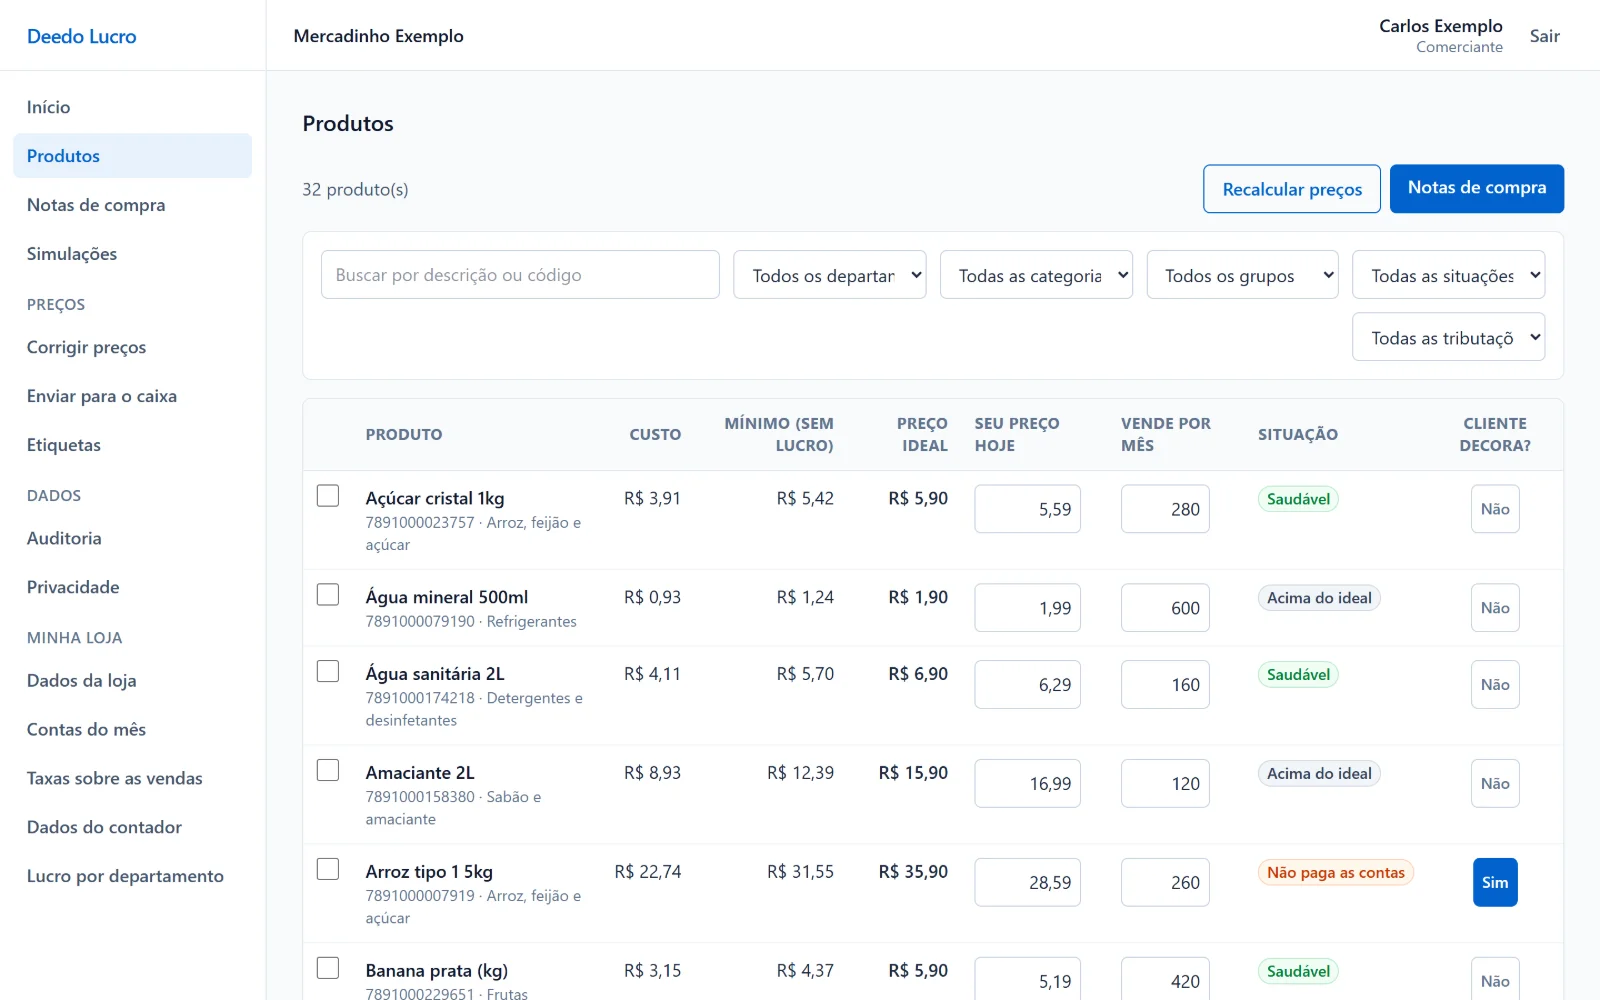The height and width of the screenshot is (1000, 1600).
Task: Click the Recalcular preços button
Action: tap(1292, 189)
